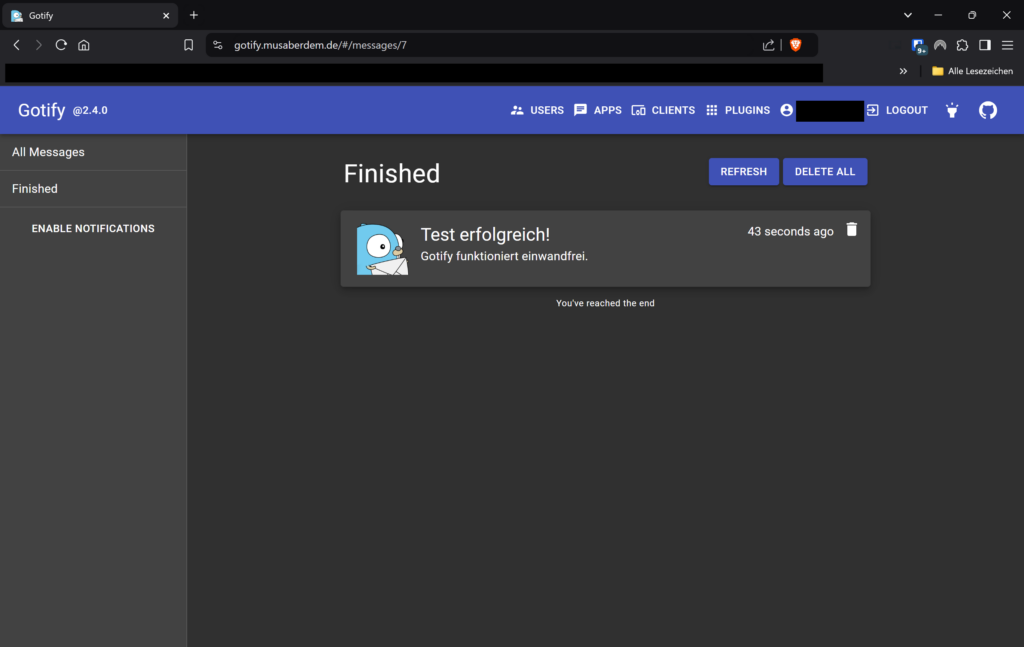The width and height of the screenshot is (1024, 647).
Task: Click the Refresh button
Action: [x=743, y=172]
